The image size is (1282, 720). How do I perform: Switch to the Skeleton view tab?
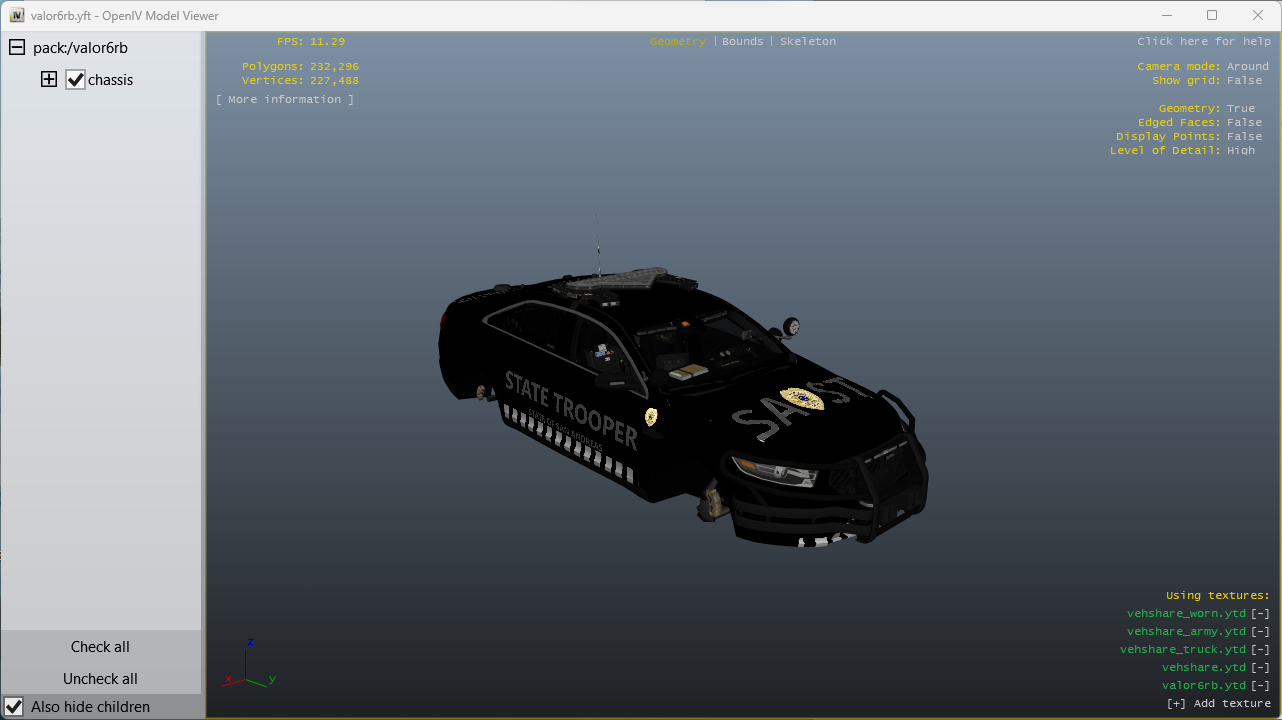807,42
